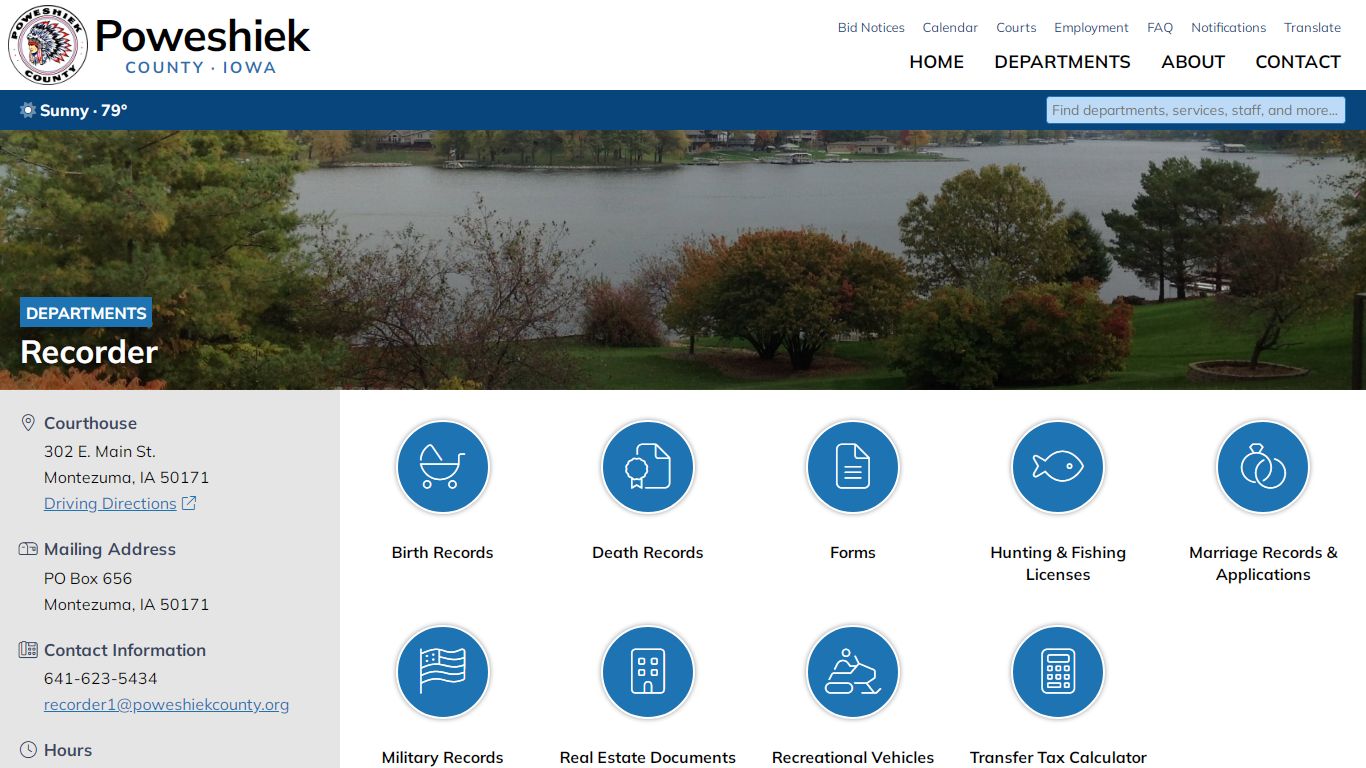Click the Mailing Address mailbox icon
This screenshot has height=768, width=1366.
pyautogui.click(x=28, y=549)
